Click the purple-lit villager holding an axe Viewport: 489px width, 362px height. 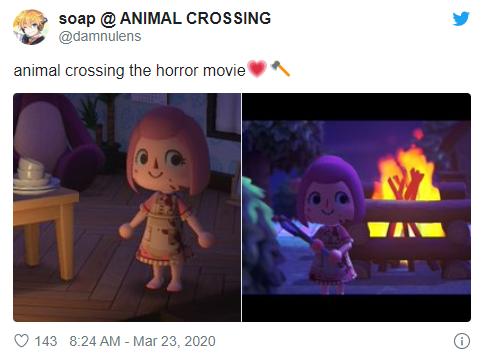pyautogui.click(x=328, y=223)
